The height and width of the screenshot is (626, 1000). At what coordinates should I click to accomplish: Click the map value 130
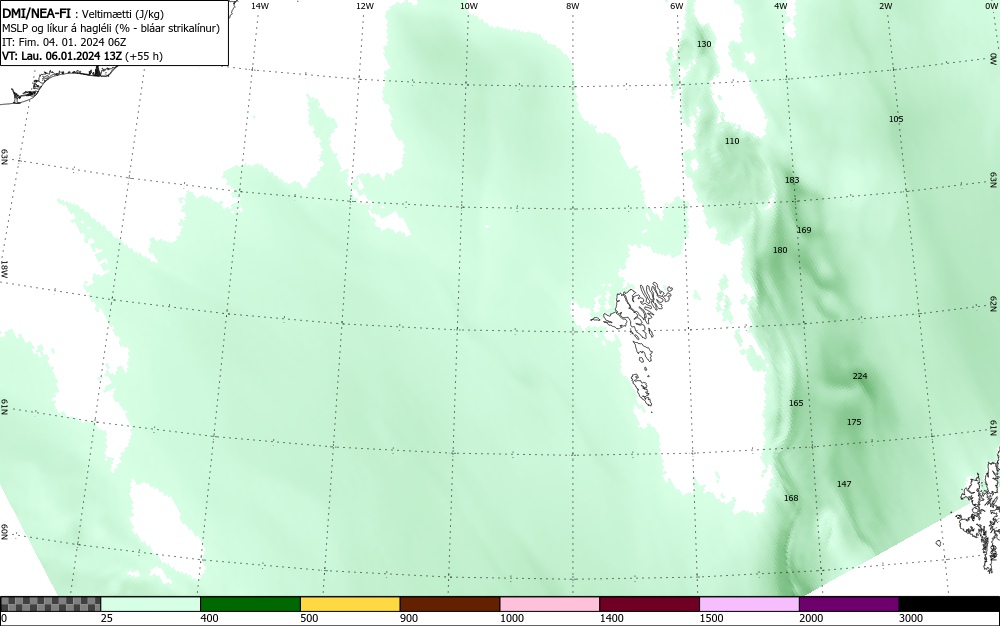pyautogui.click(x=703, y=45)
